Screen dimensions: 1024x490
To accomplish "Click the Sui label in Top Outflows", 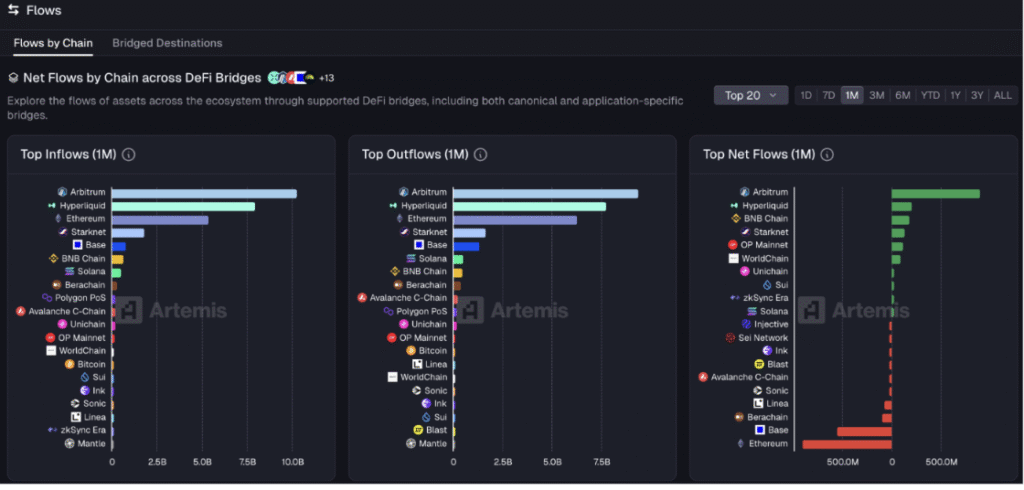I will click(x=440, y=417).
